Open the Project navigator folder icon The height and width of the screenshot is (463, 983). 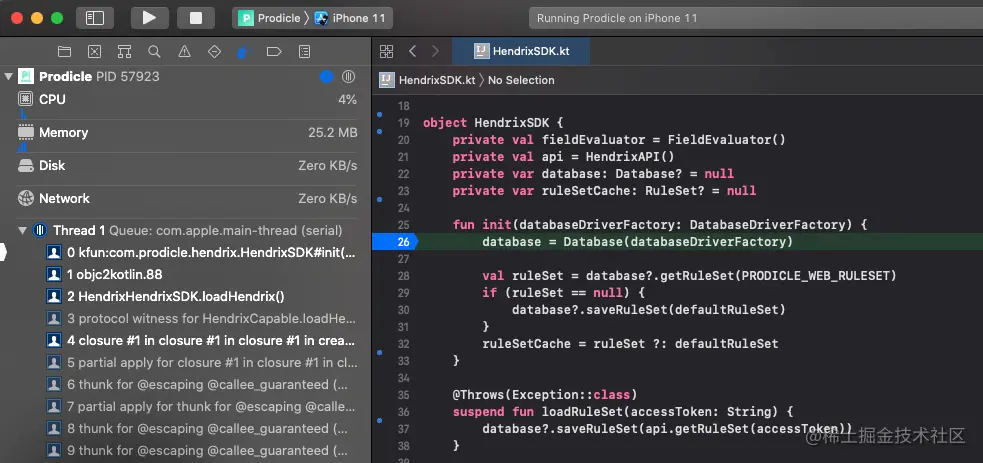[64, 51]
